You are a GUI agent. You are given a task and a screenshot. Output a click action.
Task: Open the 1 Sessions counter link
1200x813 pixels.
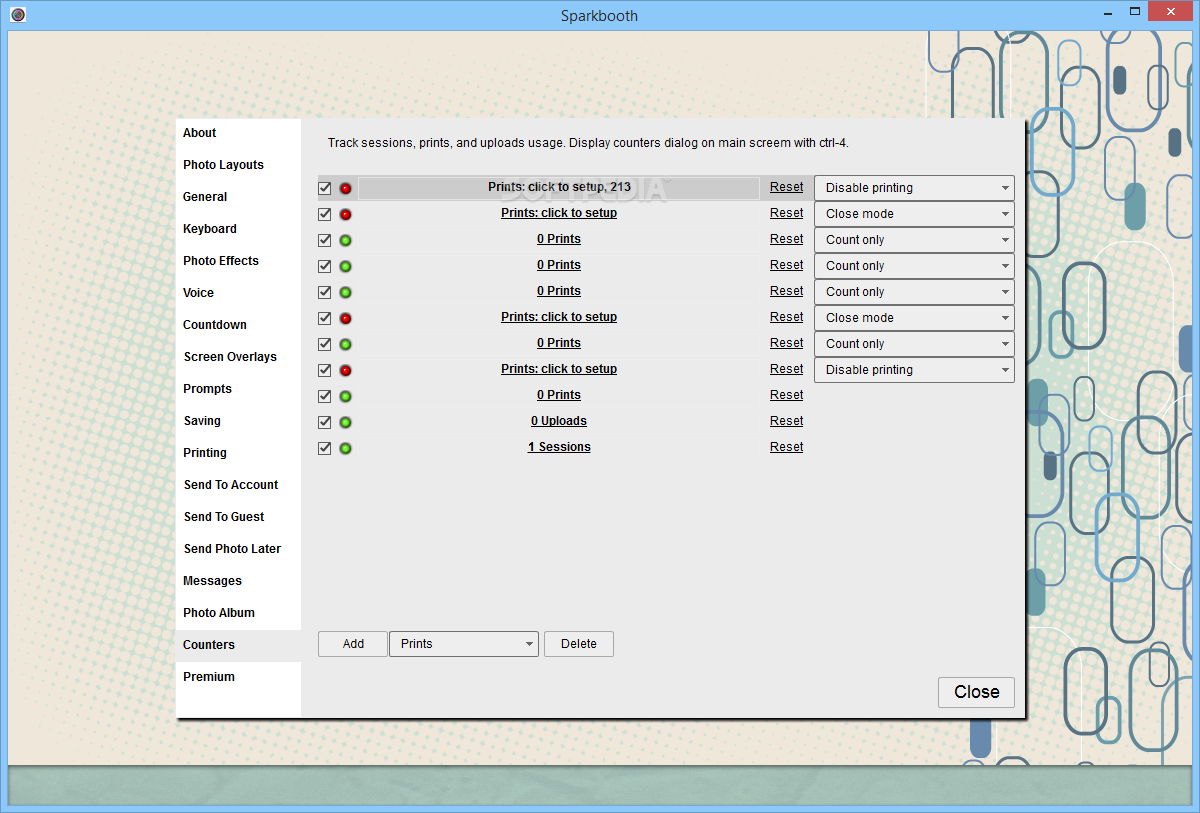(x=559, y=447)
